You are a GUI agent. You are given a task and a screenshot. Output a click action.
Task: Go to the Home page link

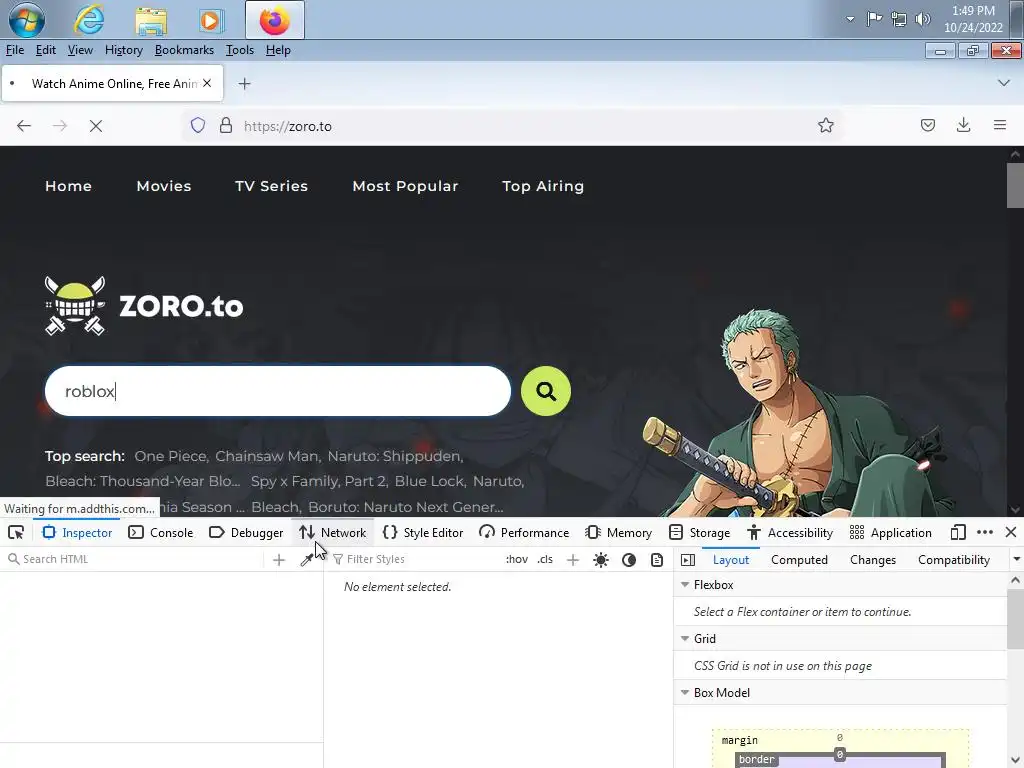pyautogui.click(x=68, y=186)
